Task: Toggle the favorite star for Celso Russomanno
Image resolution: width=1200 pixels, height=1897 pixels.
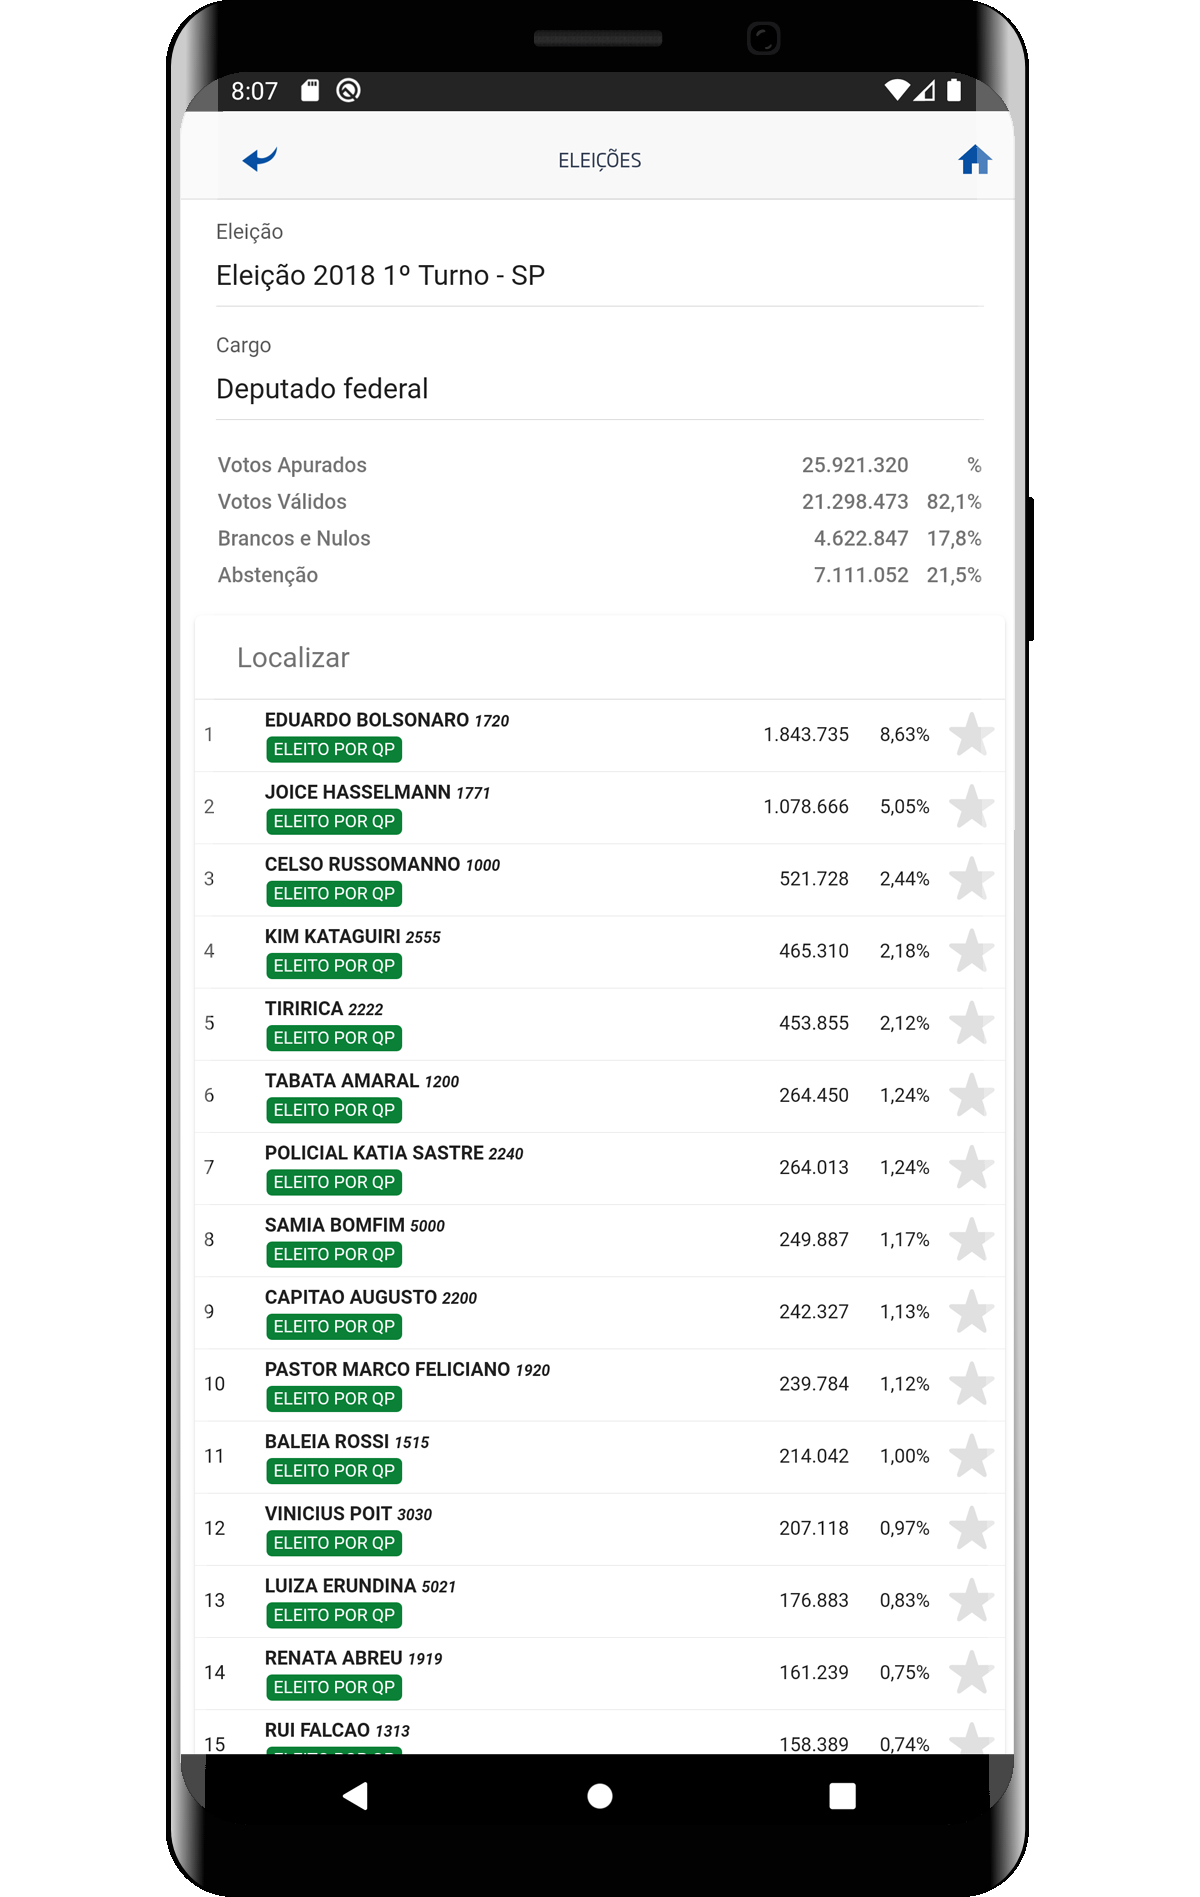Action: (x=970, y=879)
